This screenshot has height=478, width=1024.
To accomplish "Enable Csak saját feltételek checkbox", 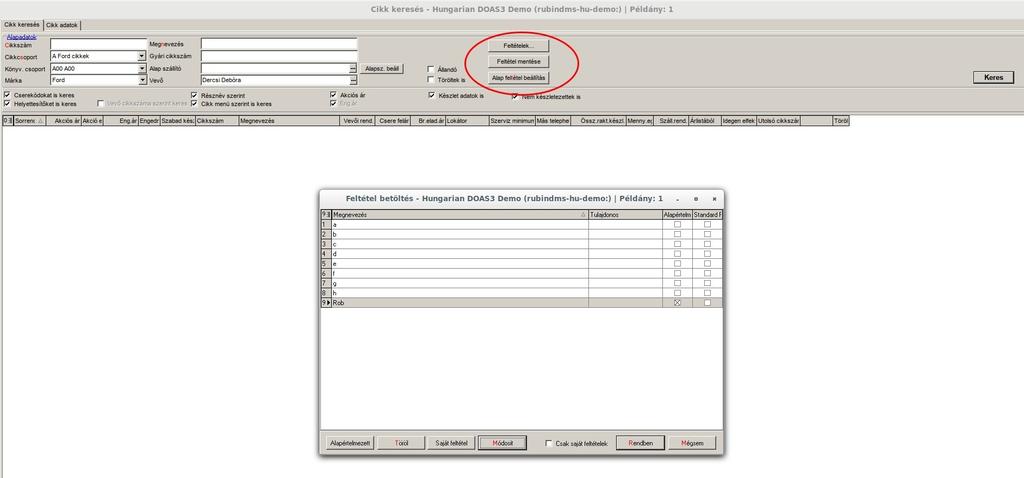I will [549, 443].
